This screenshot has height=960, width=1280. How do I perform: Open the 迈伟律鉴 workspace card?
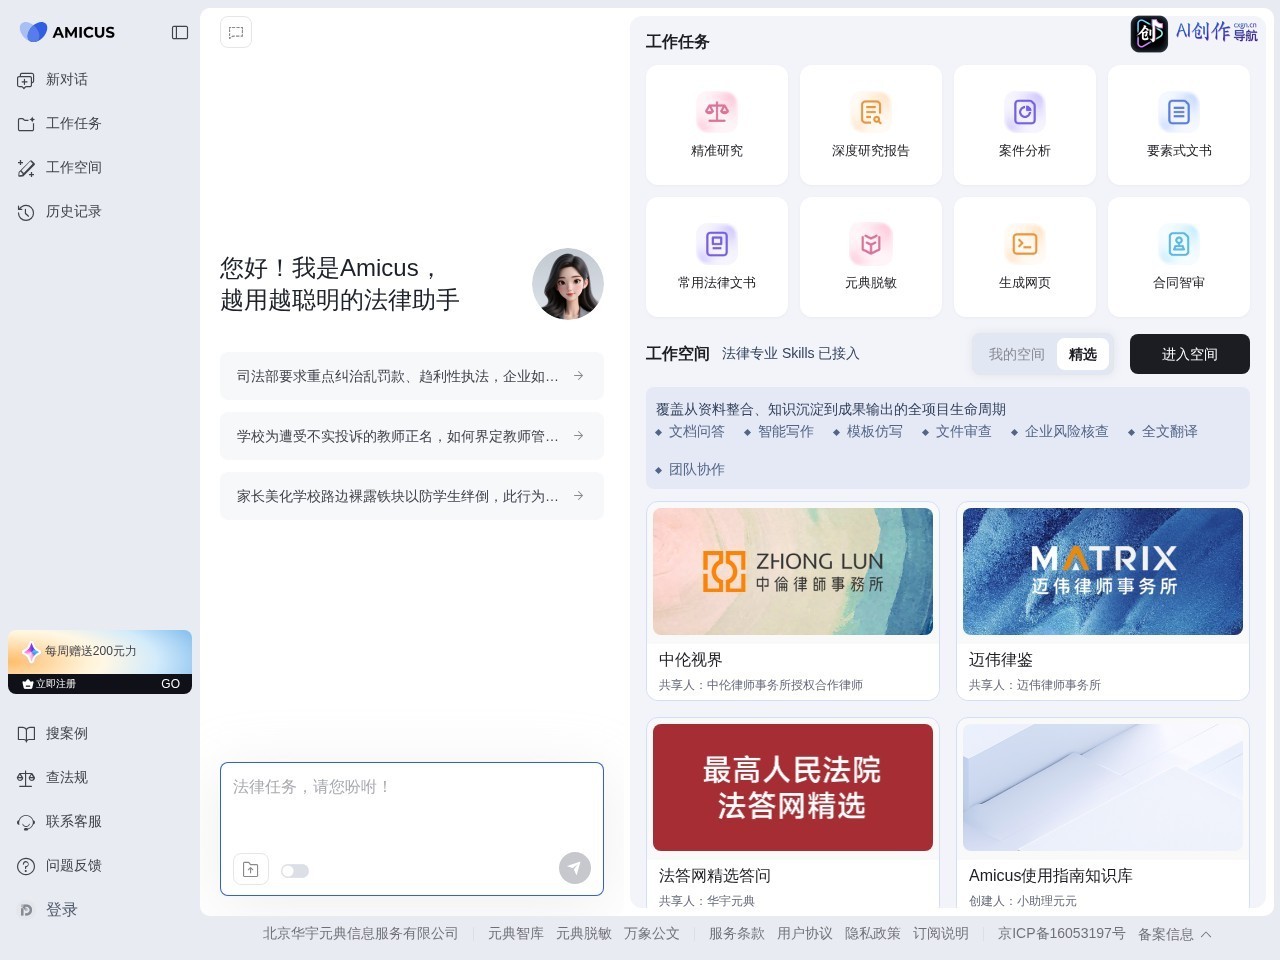1103,601
